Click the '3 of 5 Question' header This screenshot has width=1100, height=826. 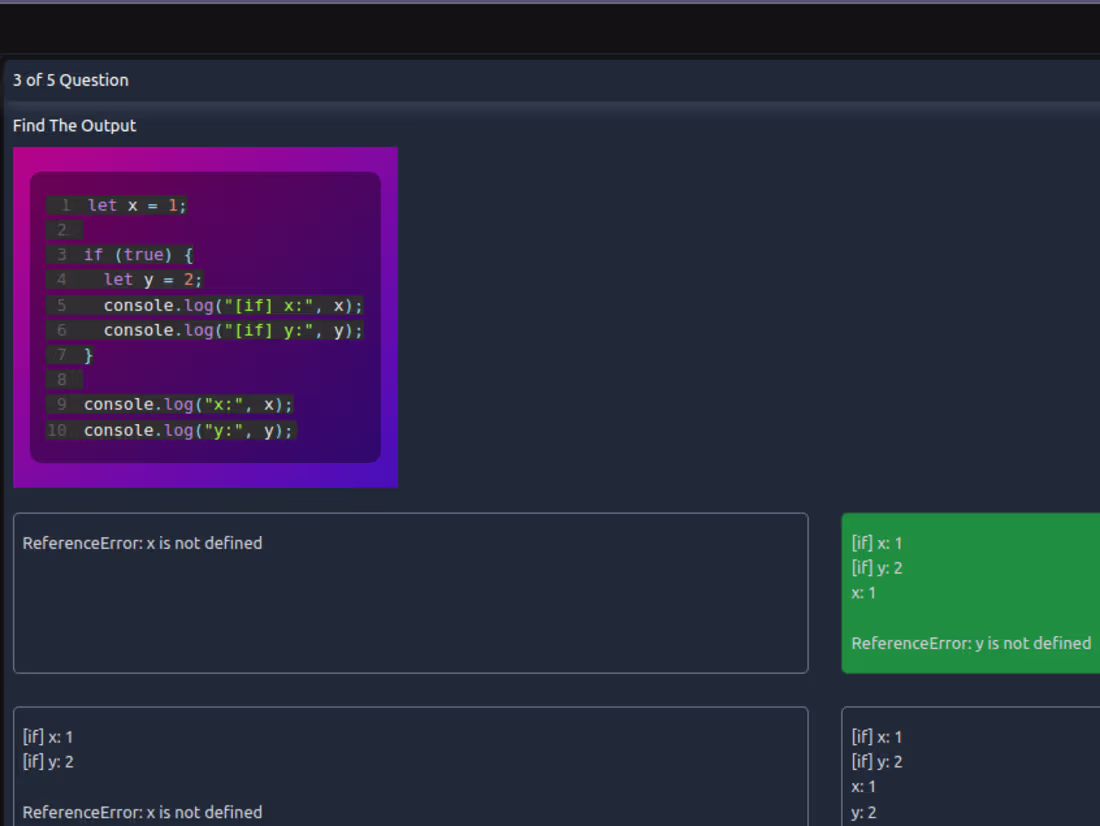click(71, 80)
